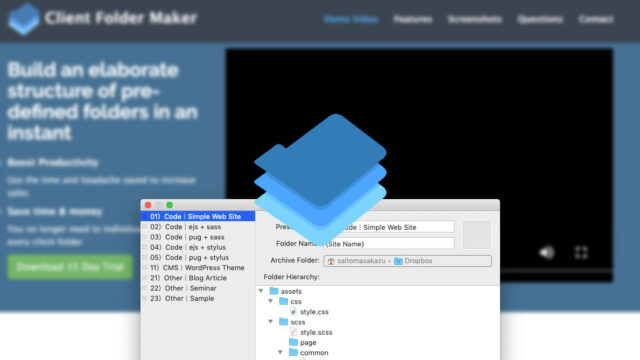This screenshot has width=640, height=360.
Task: Click the Client Folder Maker logo icon
Action: tap(24, 18)
